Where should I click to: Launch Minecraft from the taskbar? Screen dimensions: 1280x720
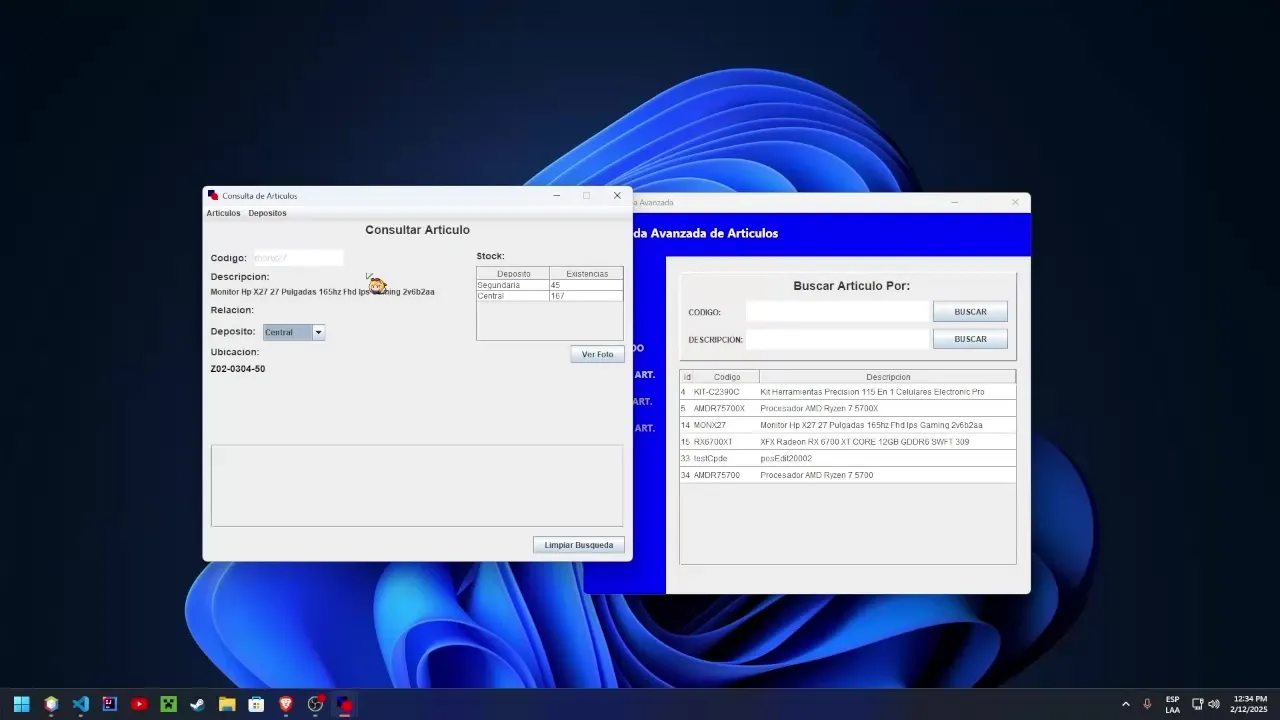point(169,704)
